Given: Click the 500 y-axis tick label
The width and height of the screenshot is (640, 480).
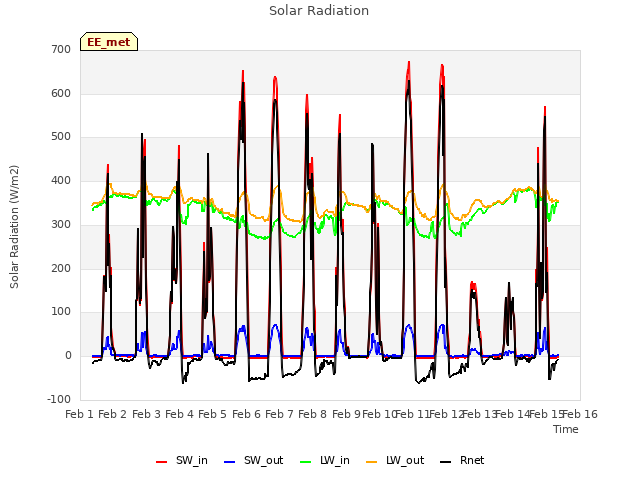Looking at the screenshot, I should pyautogui.click(x=61, y=137).
